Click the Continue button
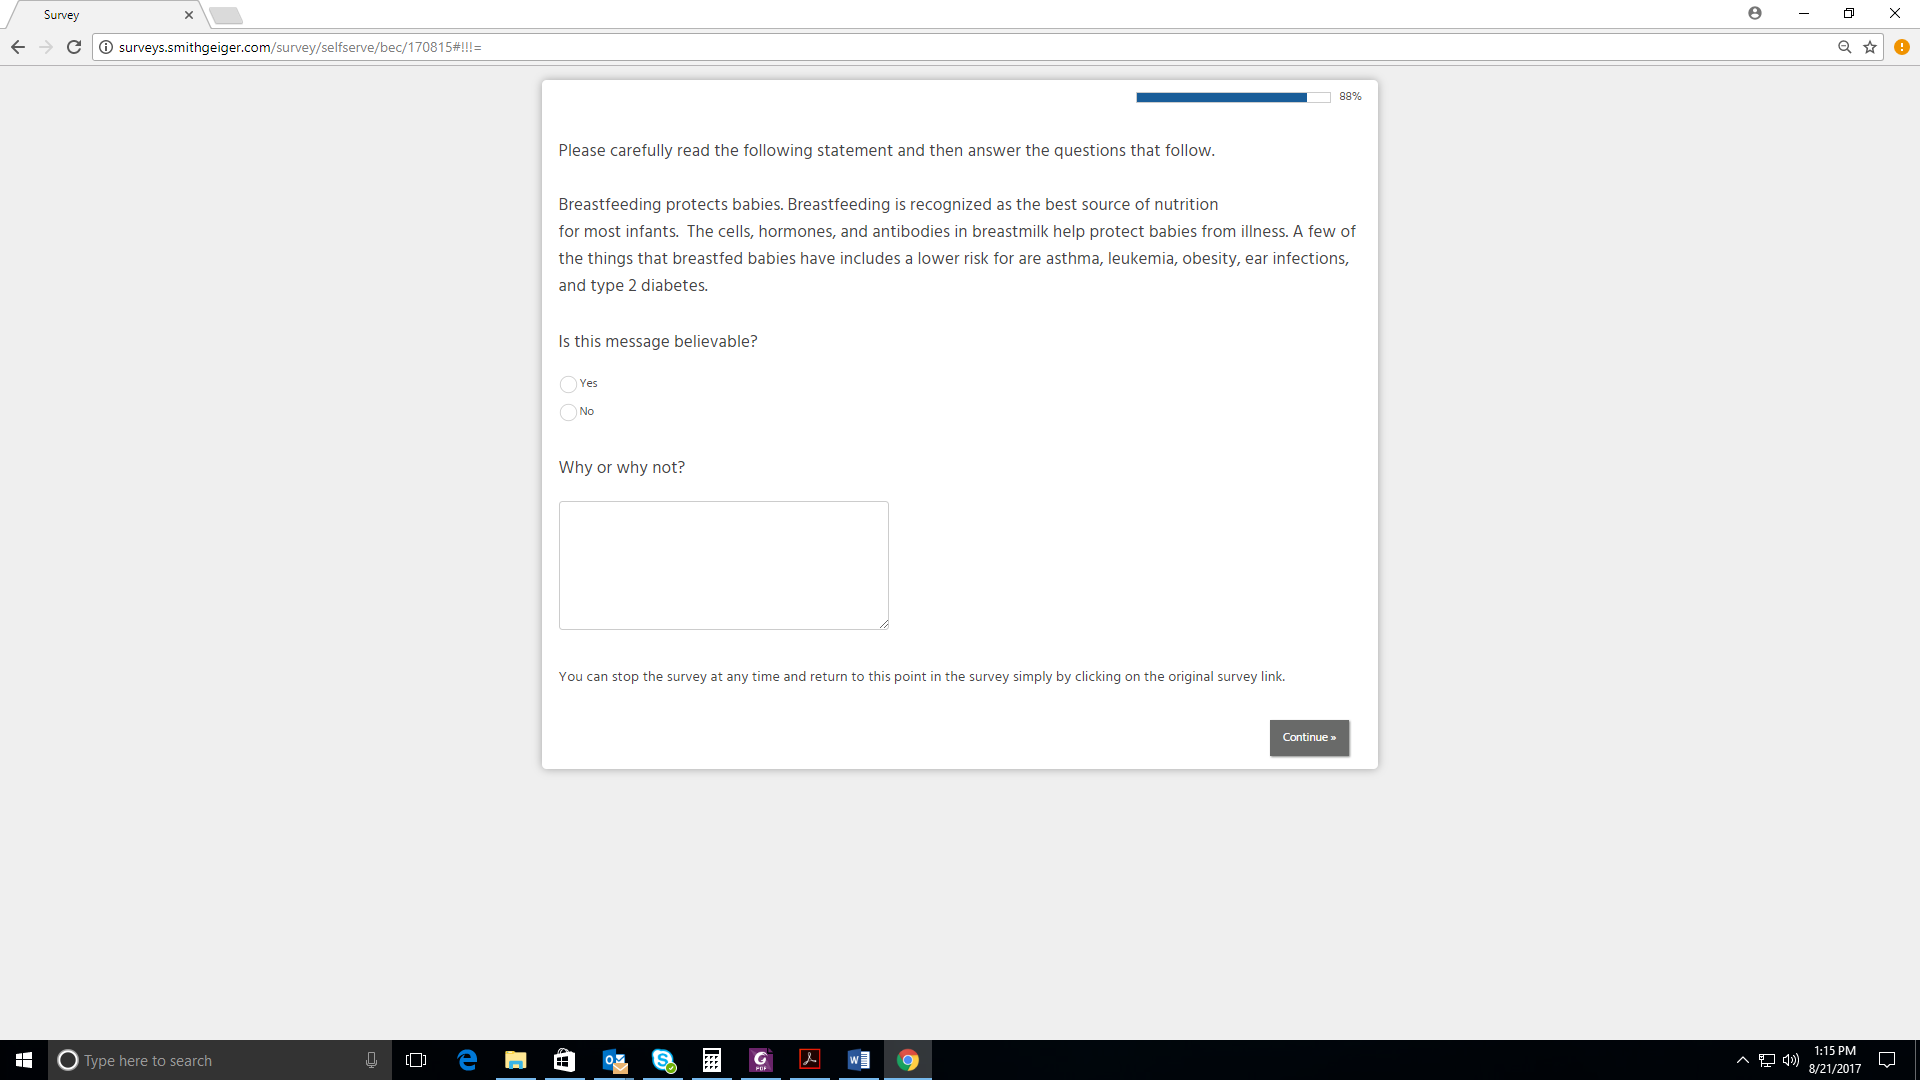 coord(1309,738)
